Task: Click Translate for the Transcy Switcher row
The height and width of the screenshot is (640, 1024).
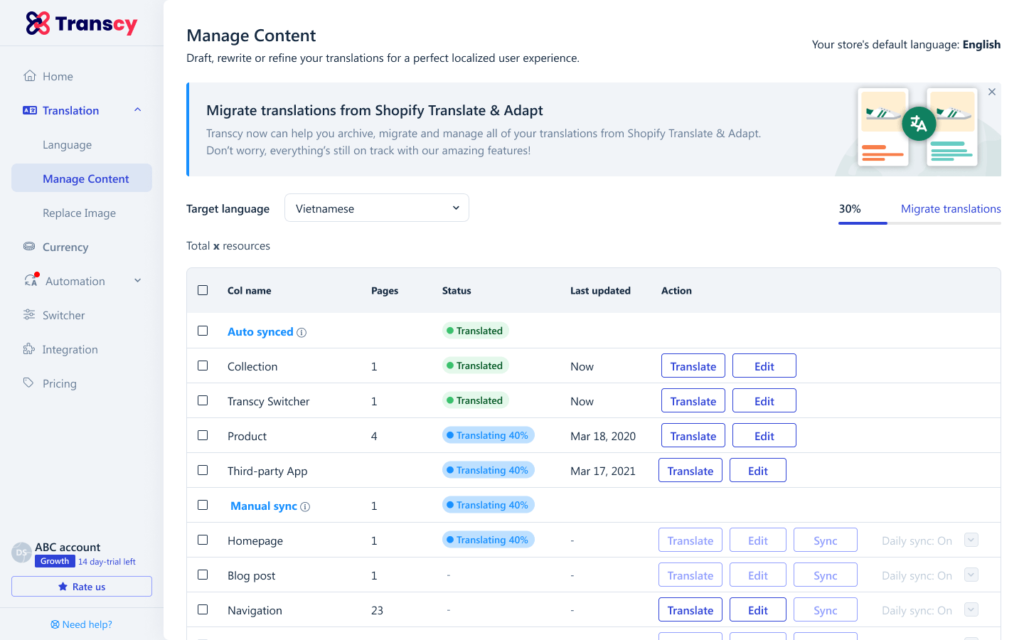Action: tap(693, 401)
